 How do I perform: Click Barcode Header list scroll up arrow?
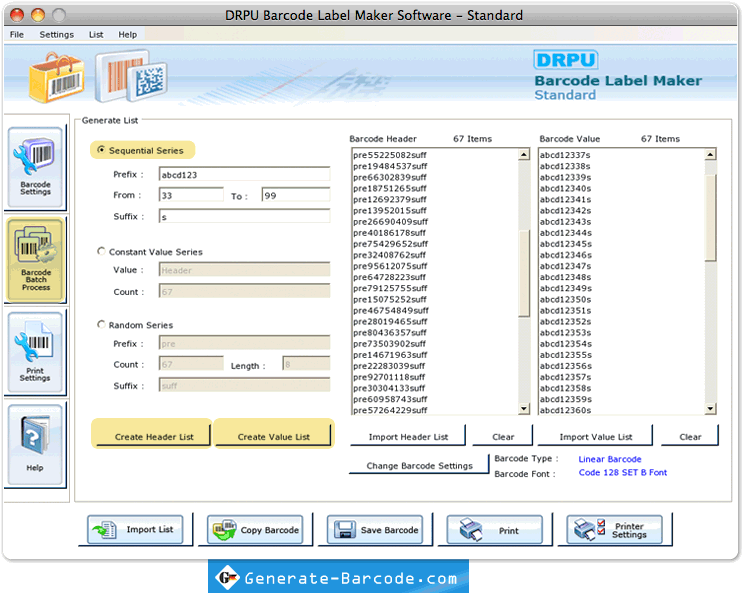524,154
